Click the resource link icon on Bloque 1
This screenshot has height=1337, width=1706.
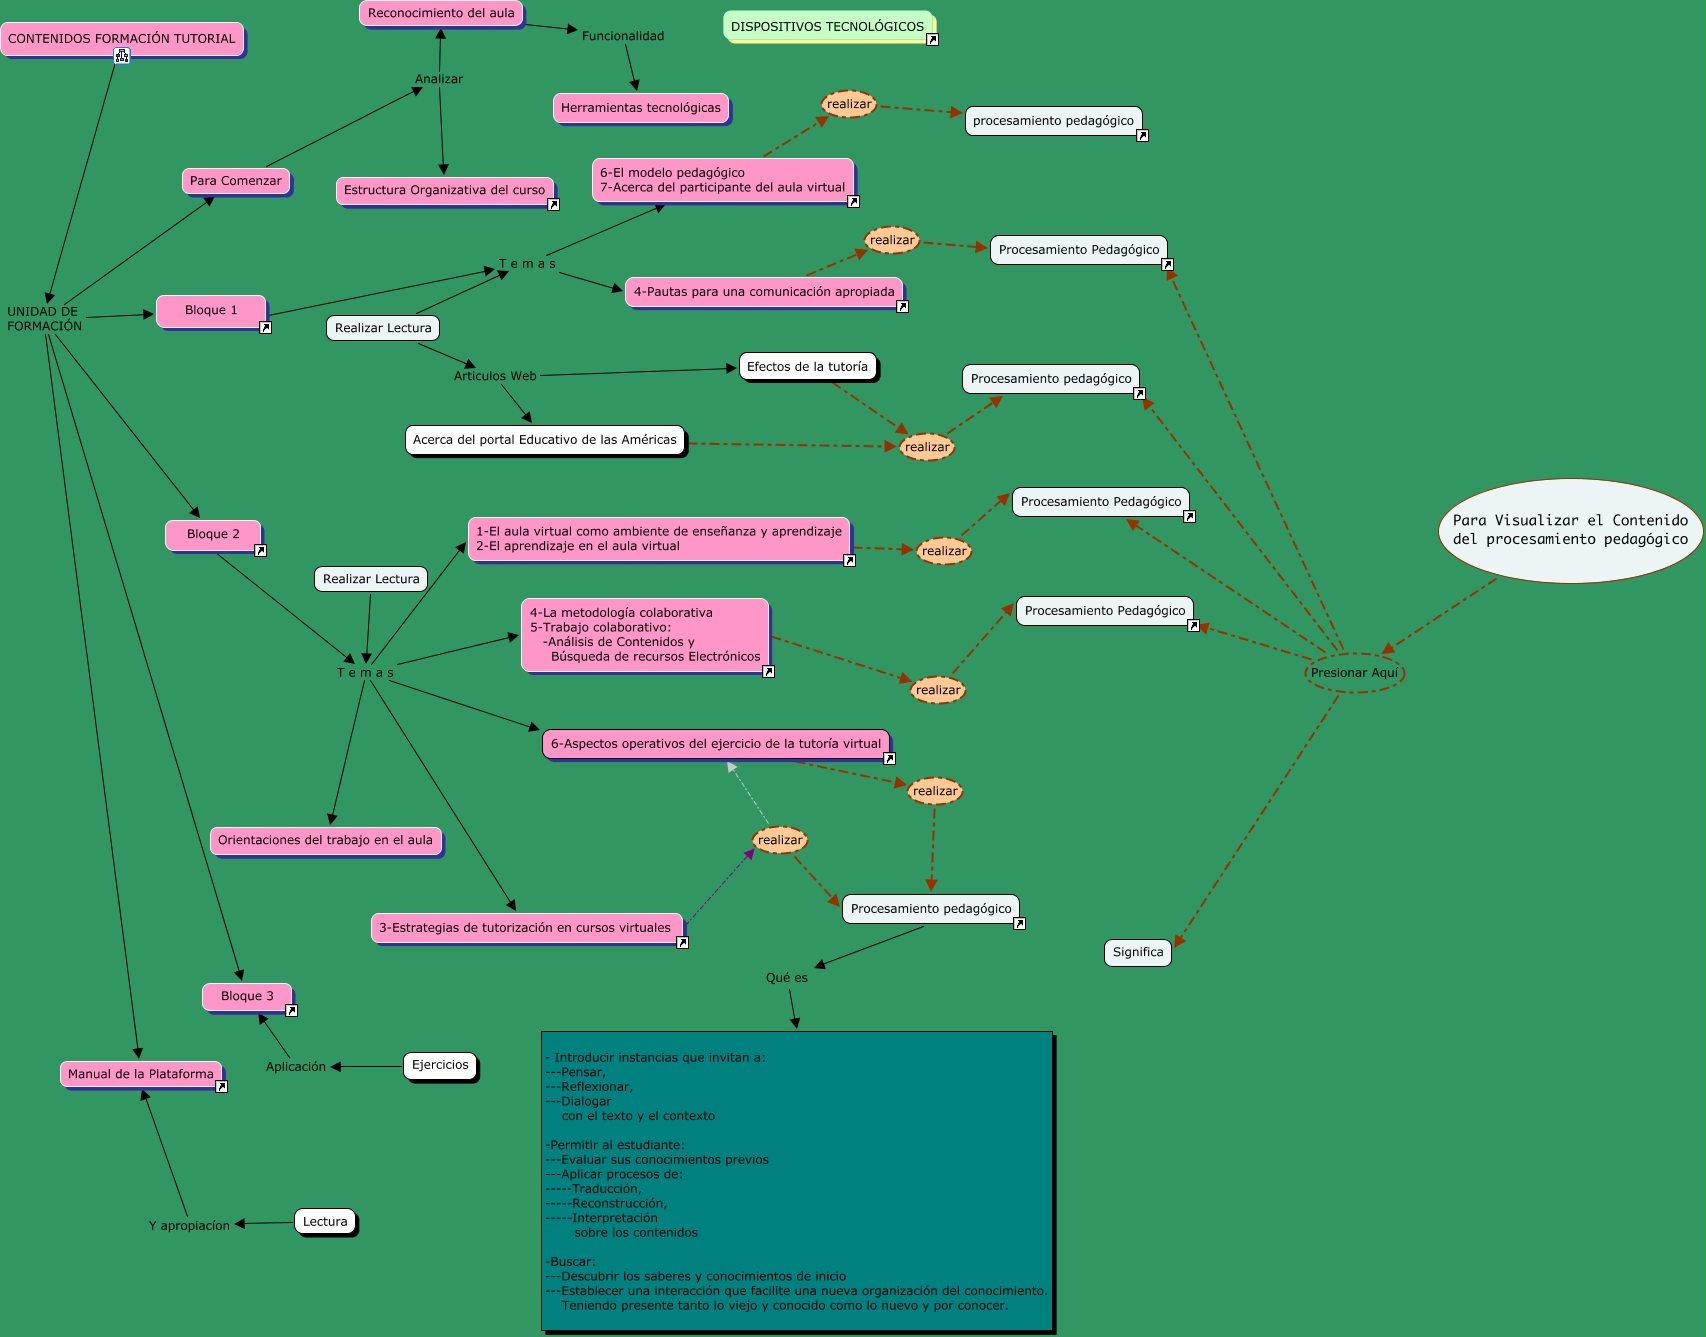point(265,327)
